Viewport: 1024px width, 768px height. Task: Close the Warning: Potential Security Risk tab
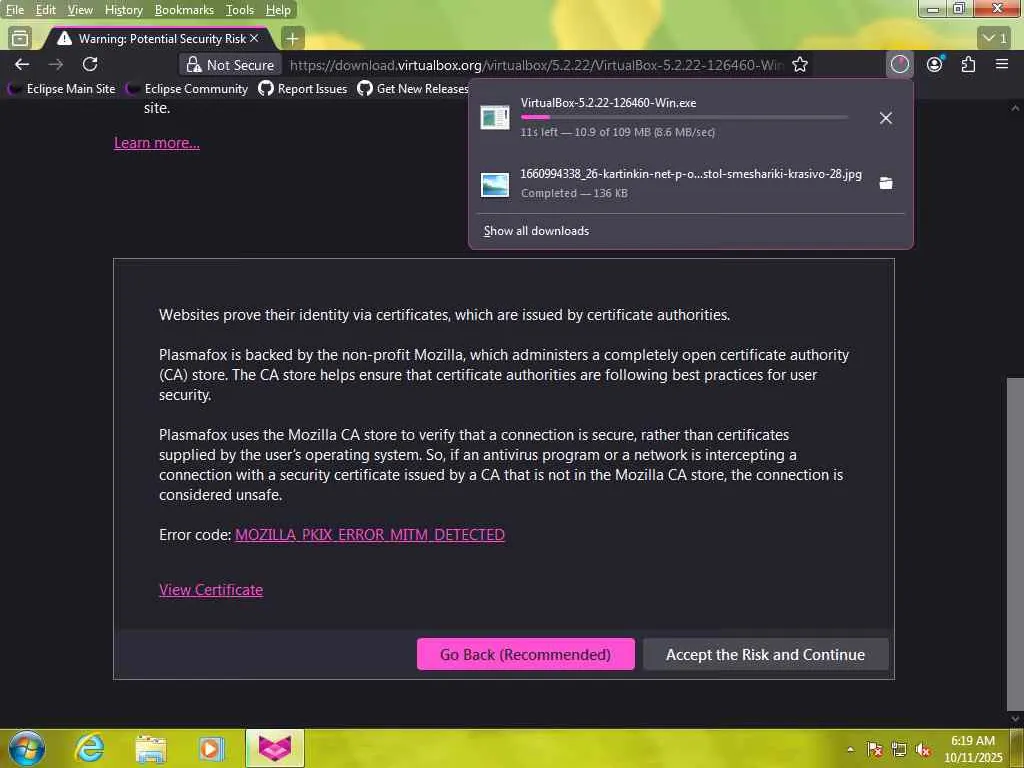(x=254, y=39)
